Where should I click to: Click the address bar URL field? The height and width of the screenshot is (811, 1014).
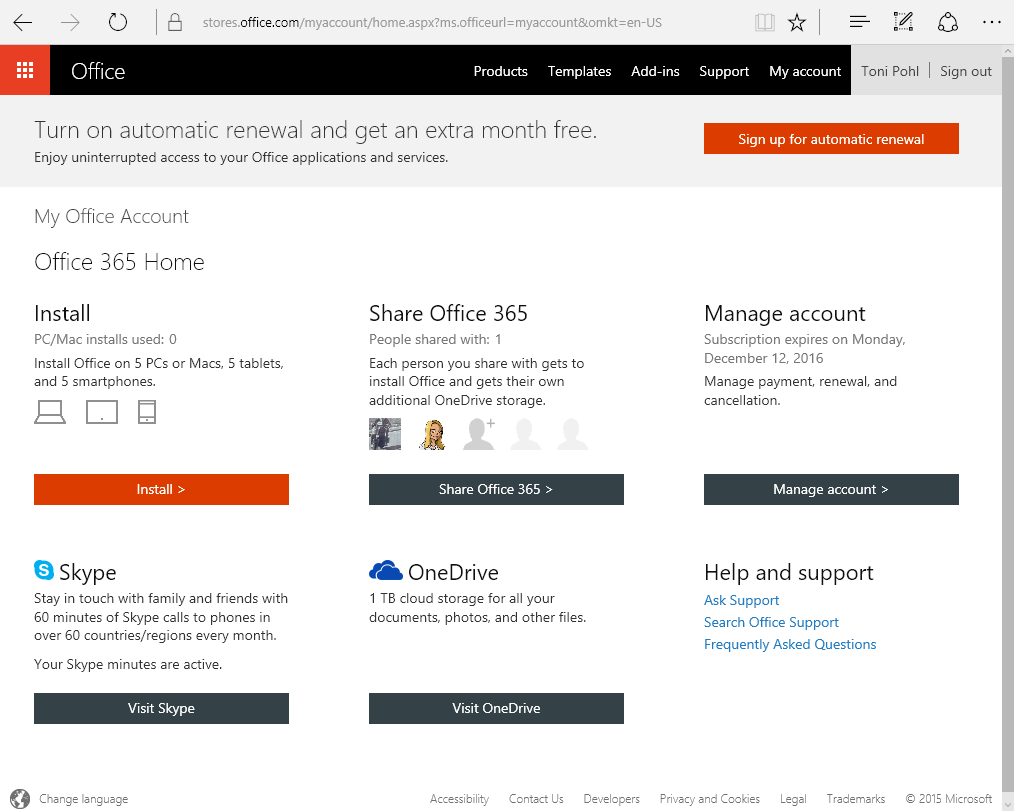(x=450, y=22)
